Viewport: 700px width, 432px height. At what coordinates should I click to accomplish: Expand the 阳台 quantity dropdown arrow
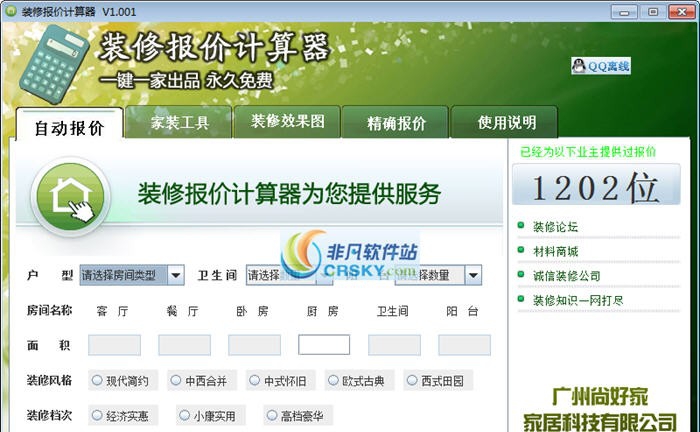coord(473,275)
